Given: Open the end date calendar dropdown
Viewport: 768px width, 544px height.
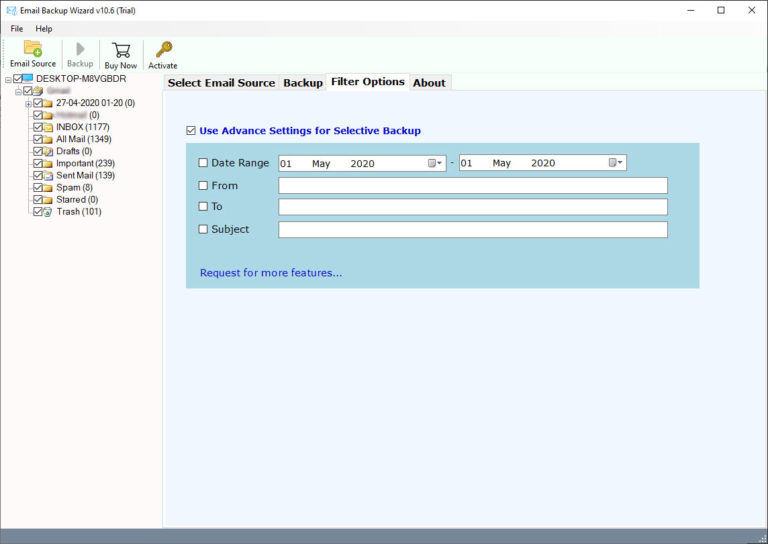Looking at the screenshot, I should (616, 163).
